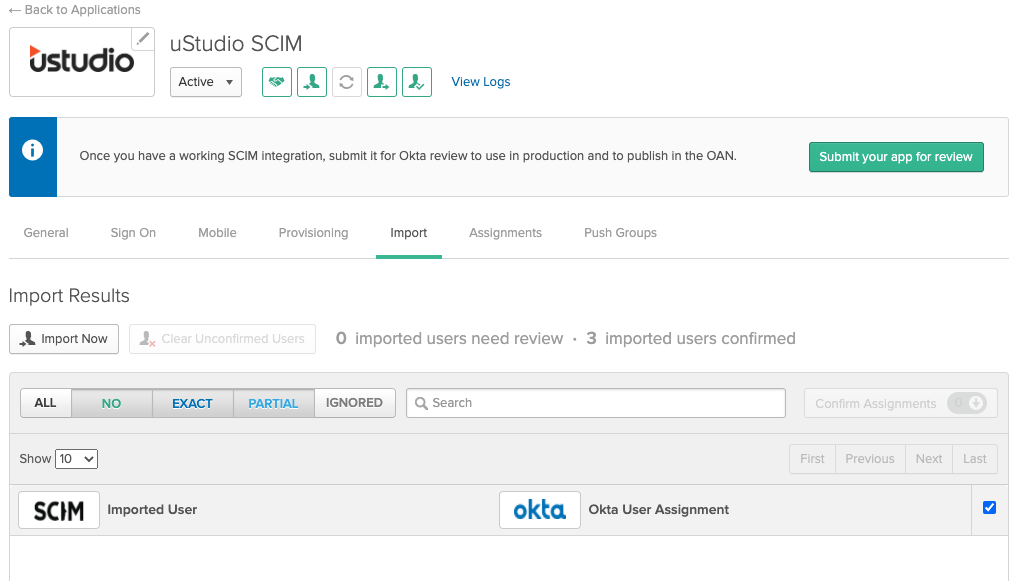Go to Next page of results

coord(929,459)
